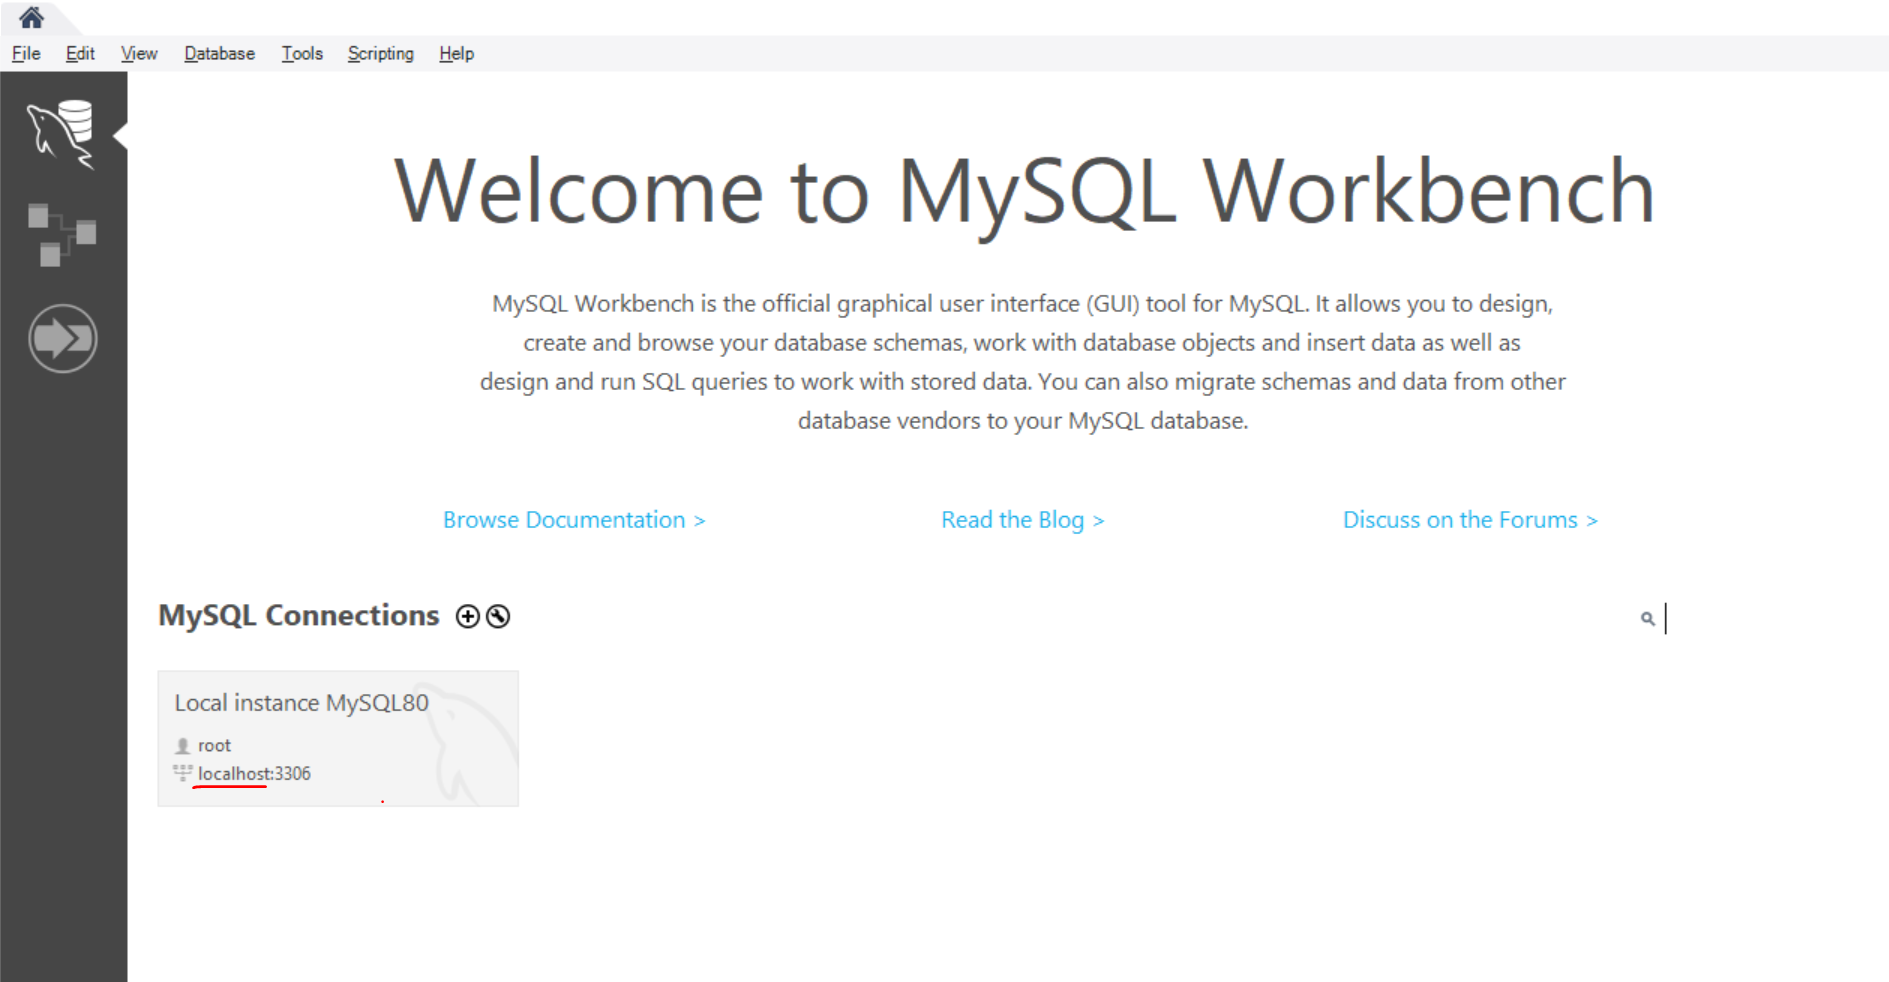1889x982 pixels.
Task: Click the localhost:3306 text
Action: pos(254,774)
